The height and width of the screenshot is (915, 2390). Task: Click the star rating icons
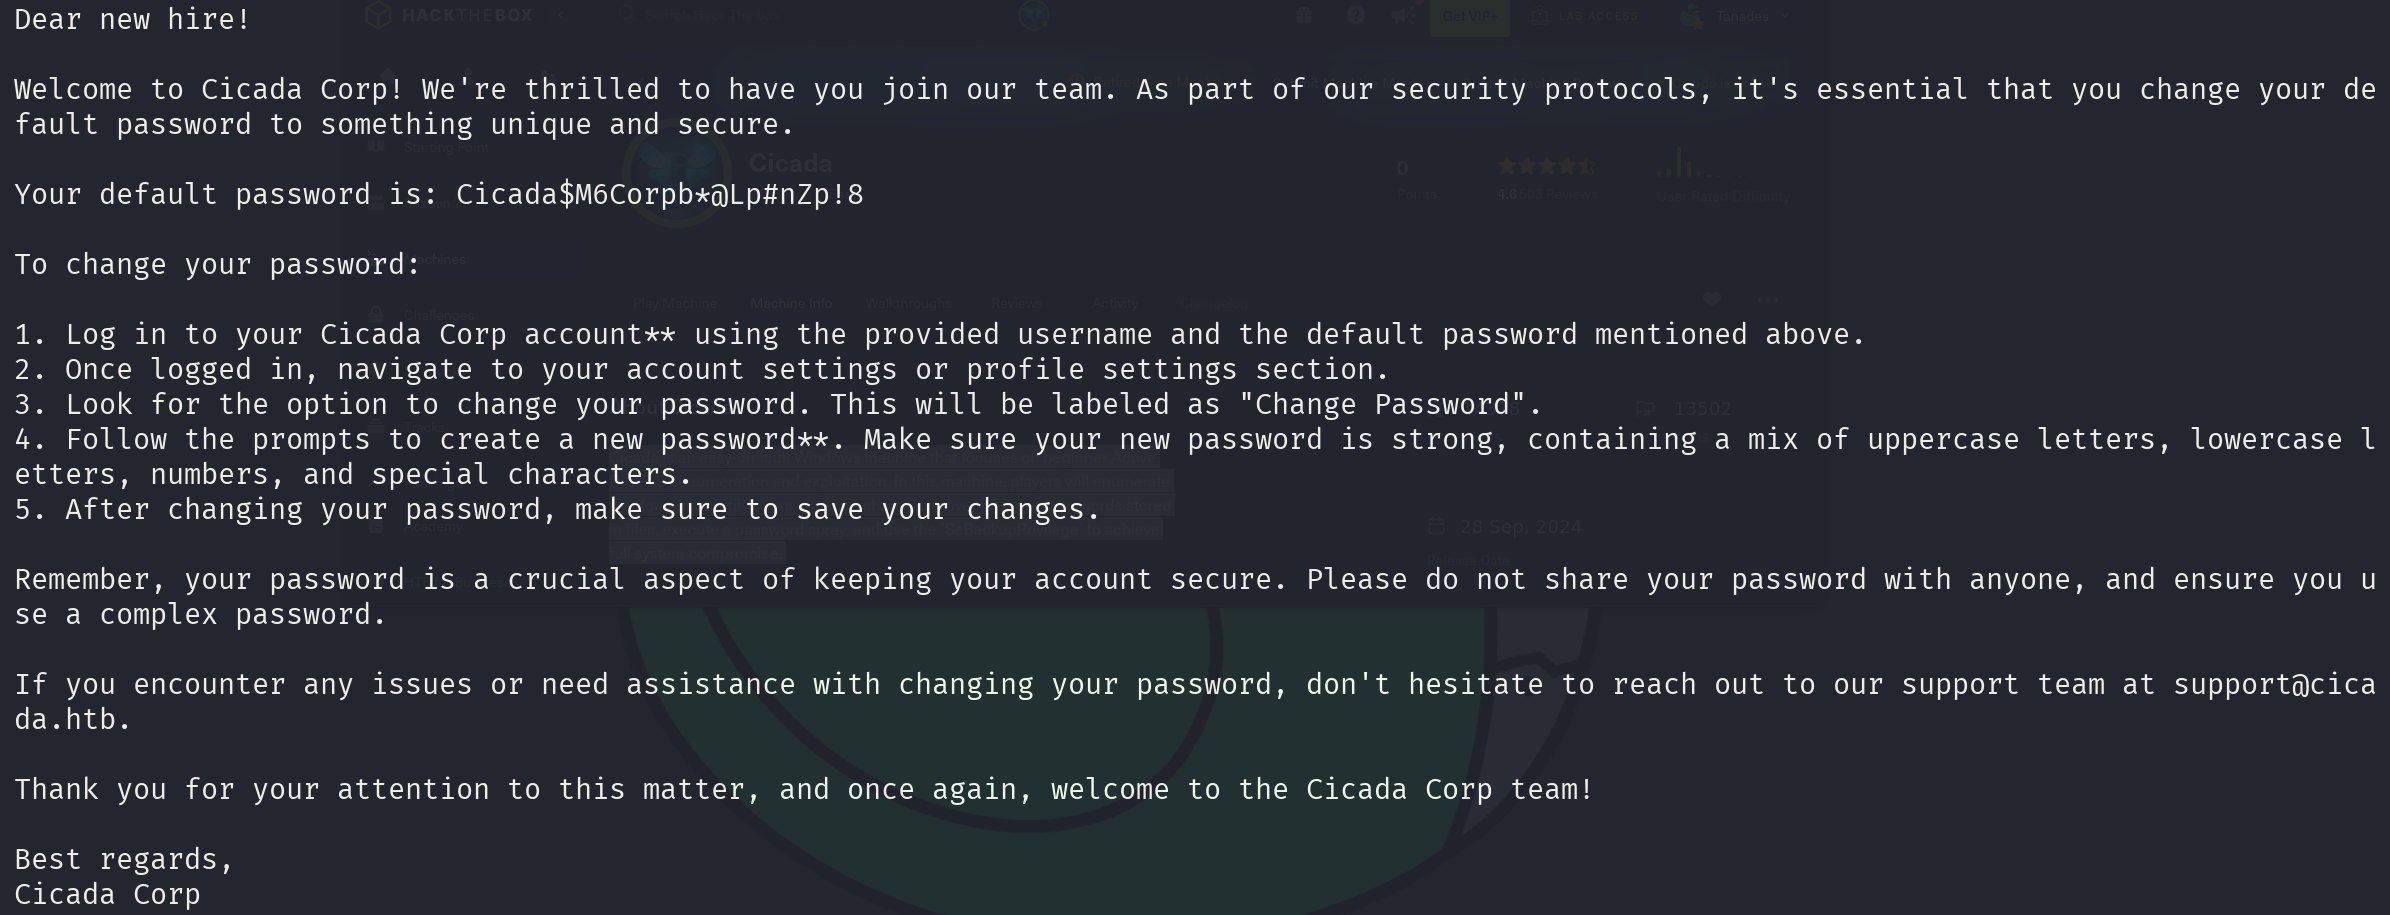coord(1545,166)
